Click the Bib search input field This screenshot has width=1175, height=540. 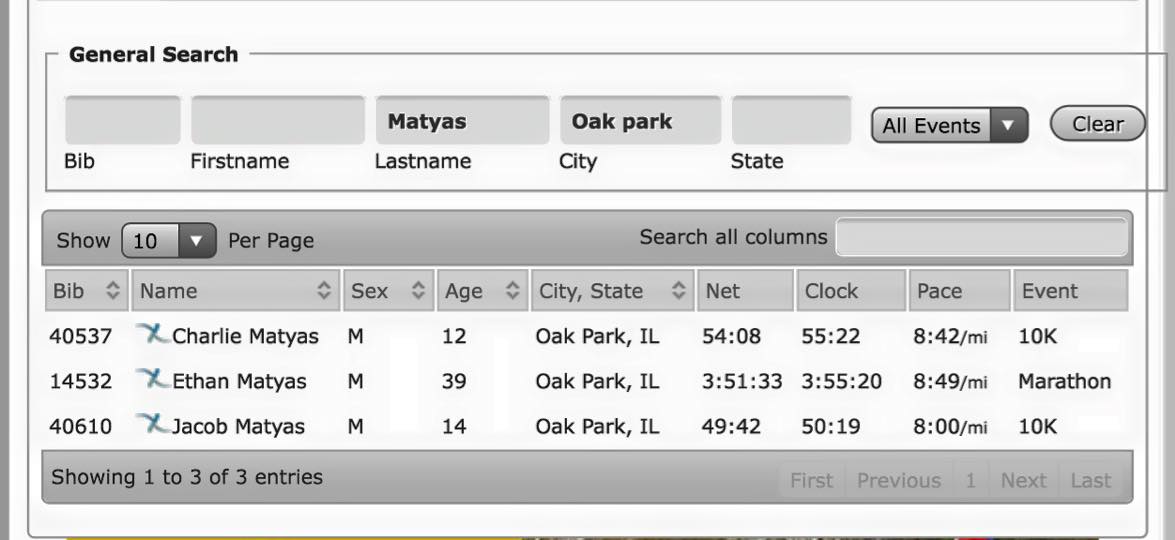click(122, 121)
